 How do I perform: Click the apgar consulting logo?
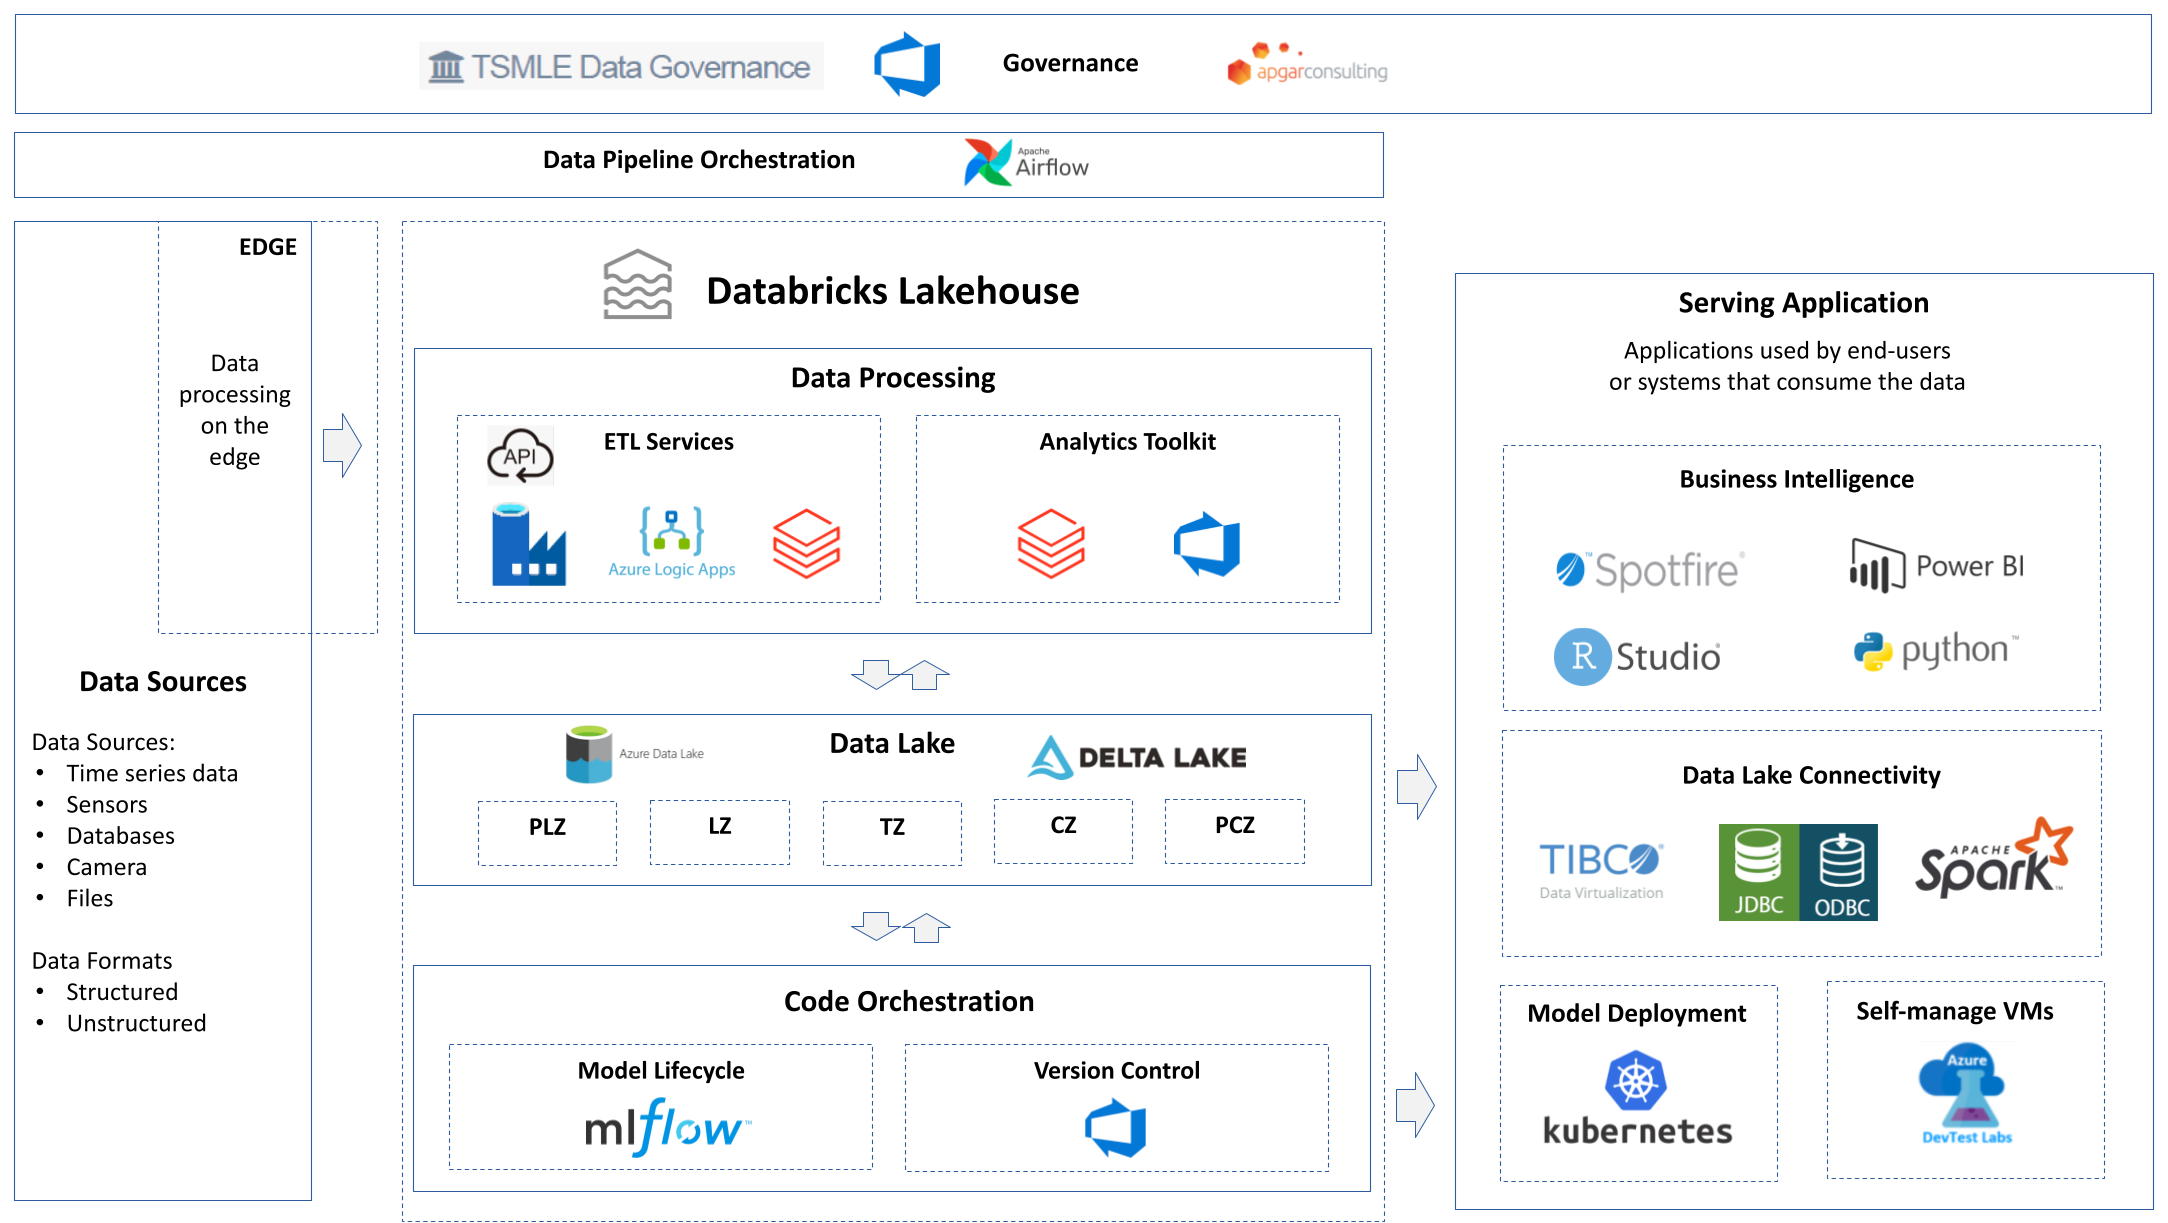point(1307,65)
